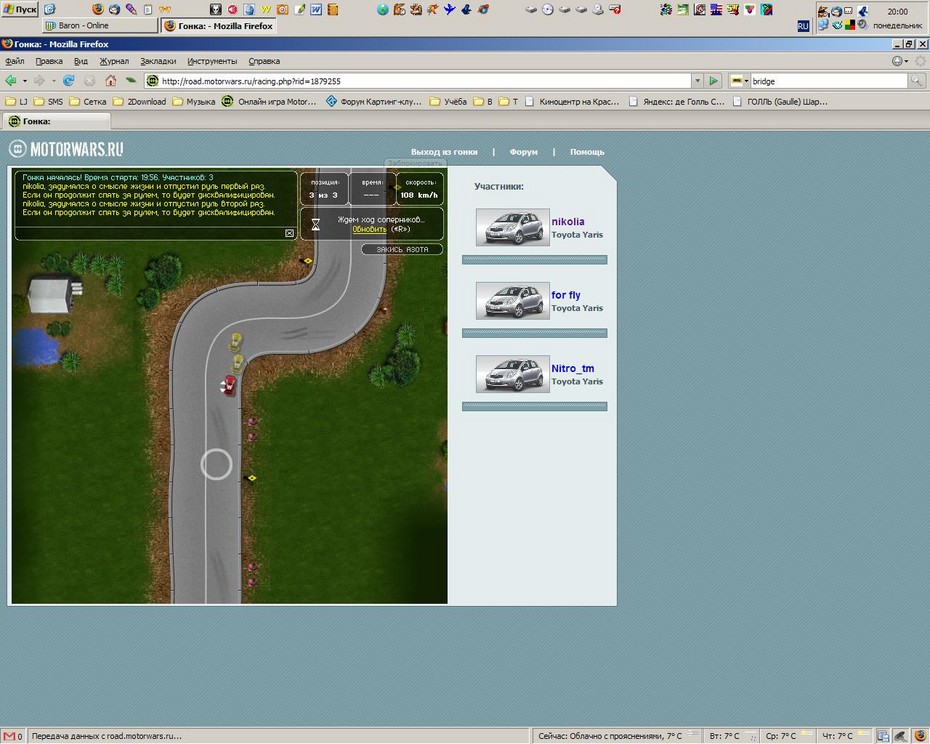Click the US flag icon in the taskbar
Screen dimensions: 930x744
click(716, 9)
